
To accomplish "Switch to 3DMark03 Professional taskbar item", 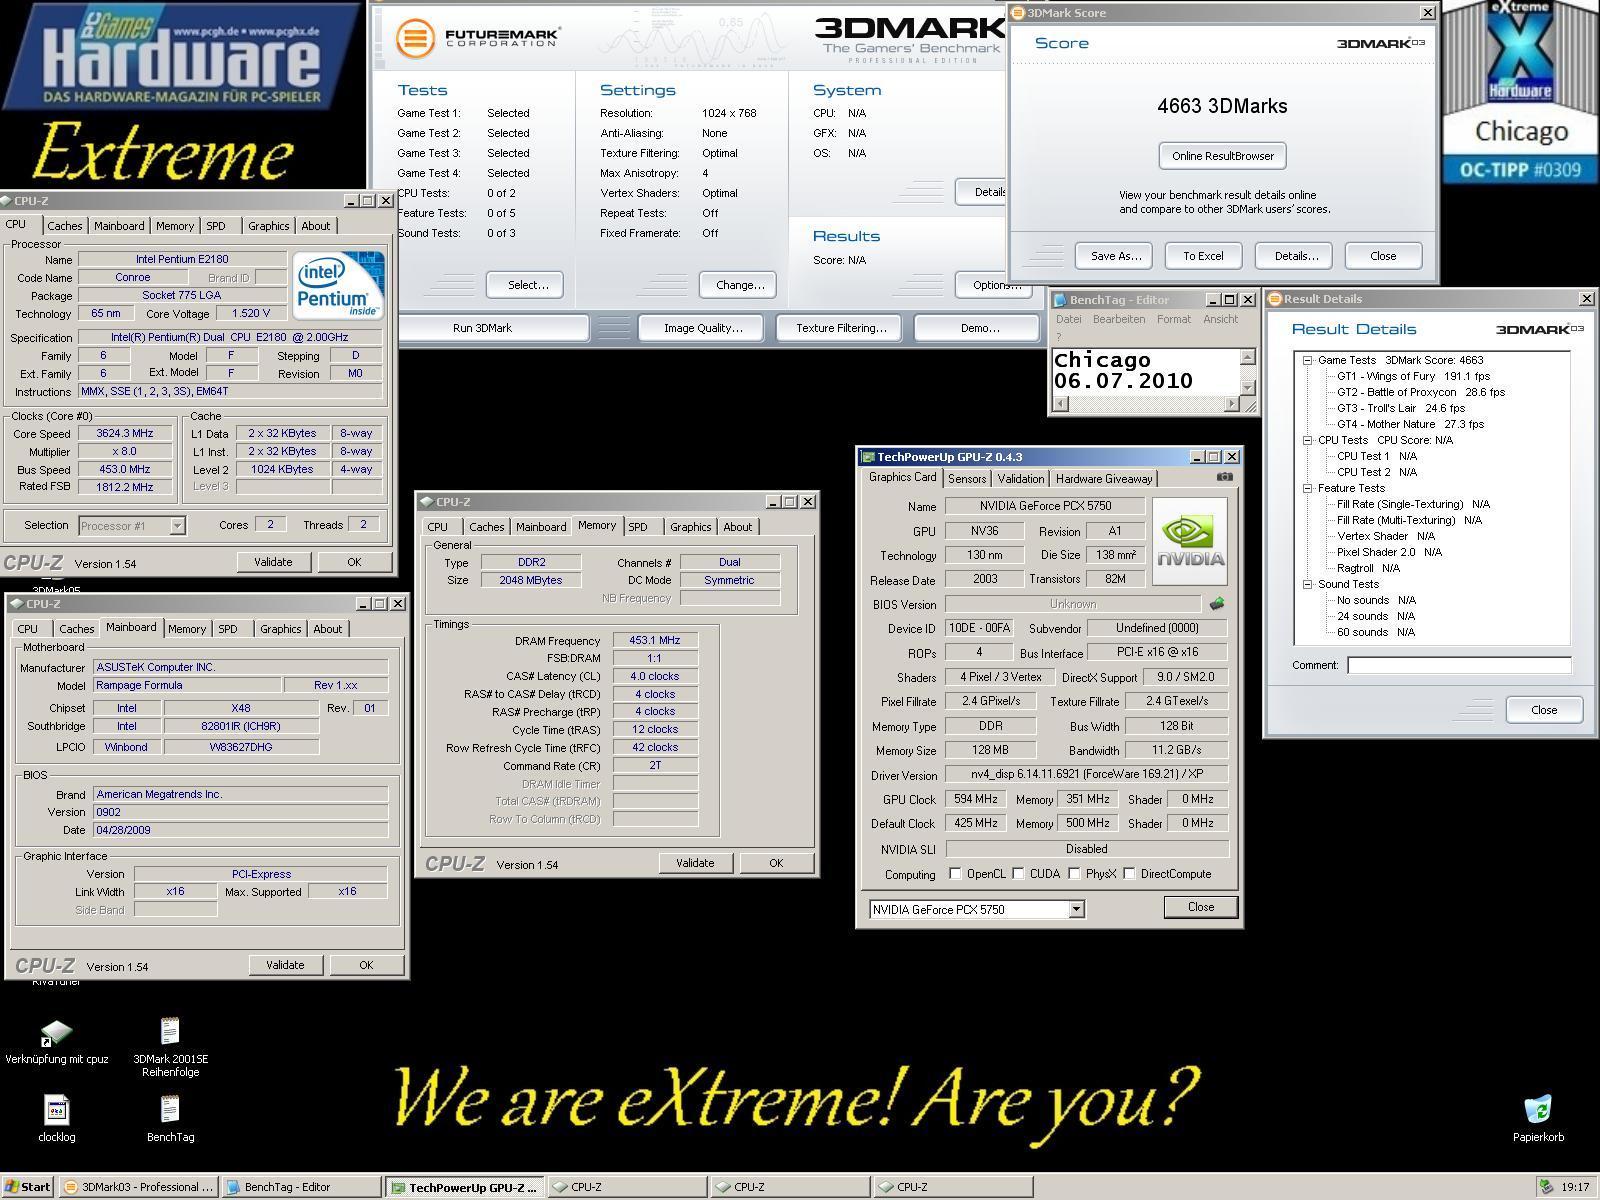I will point(138,1187).
